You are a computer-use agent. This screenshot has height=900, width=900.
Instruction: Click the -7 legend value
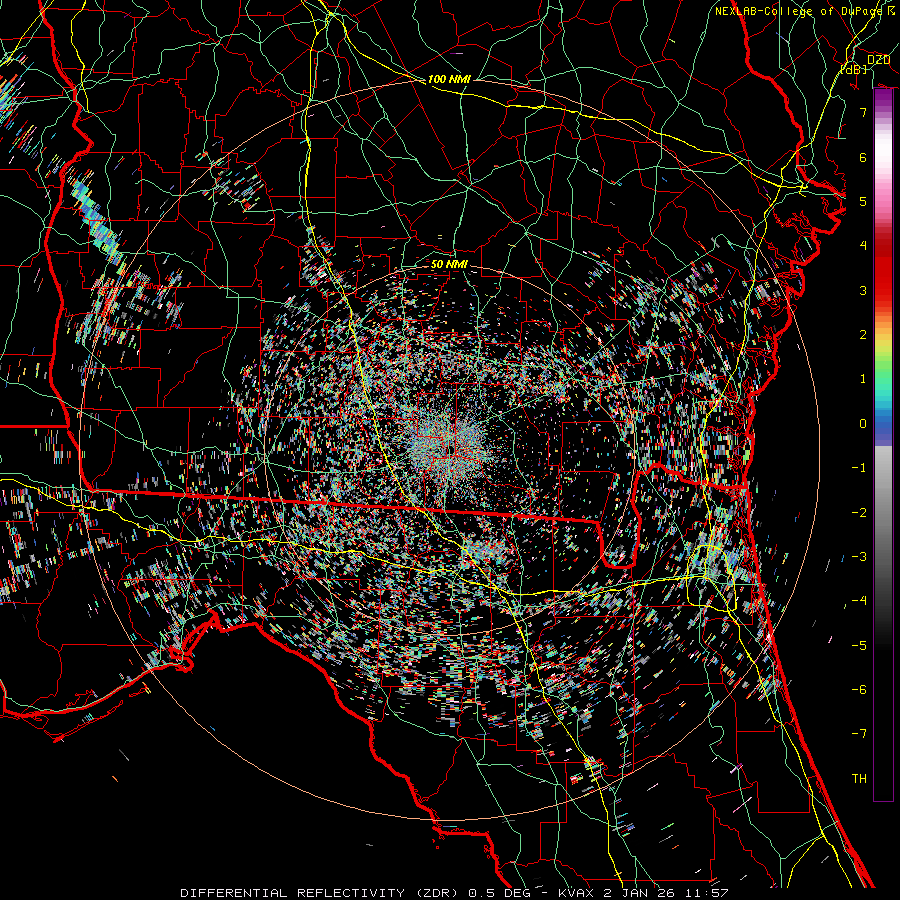click(859, 734)
